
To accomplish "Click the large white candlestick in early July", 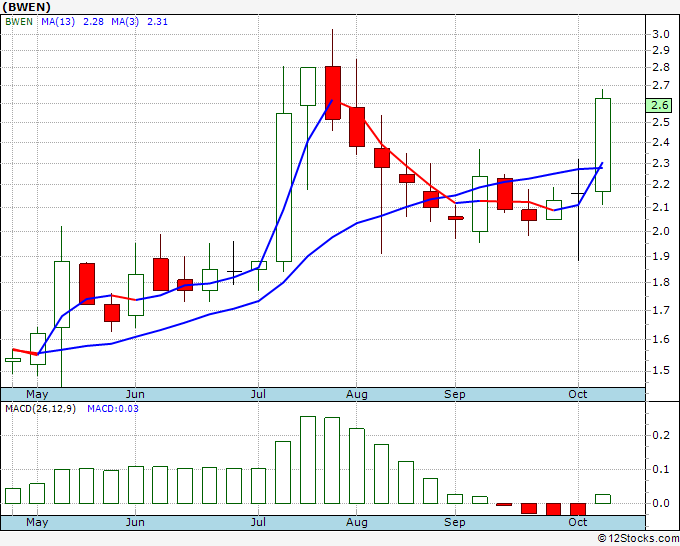I will coord(284,187).
